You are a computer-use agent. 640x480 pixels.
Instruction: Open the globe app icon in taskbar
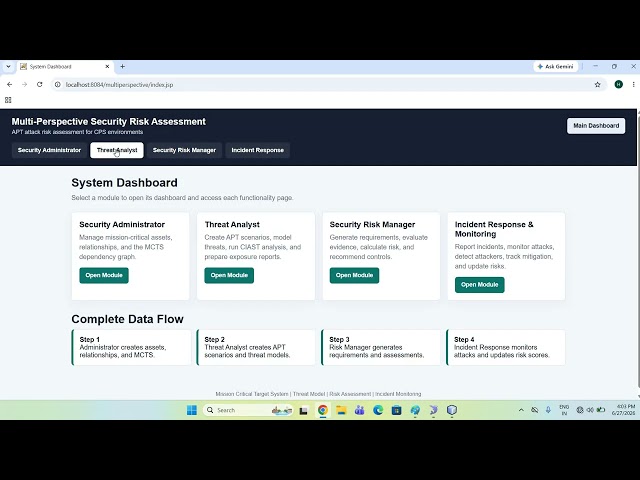415,410
